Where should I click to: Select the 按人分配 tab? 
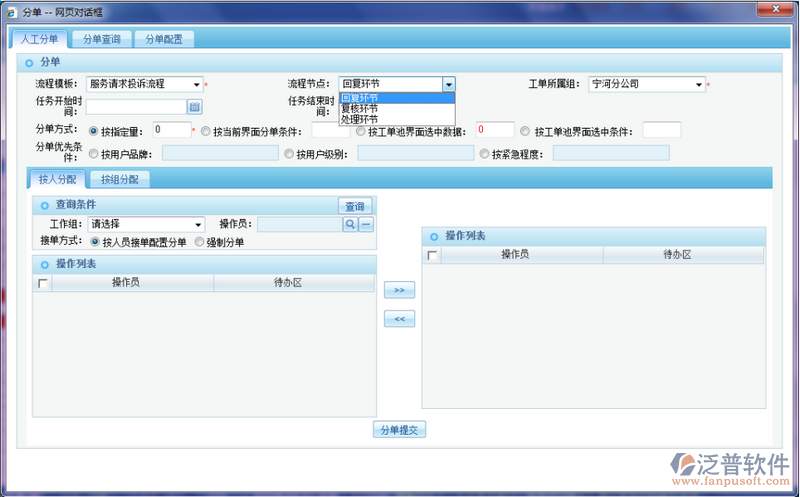coord(57,180)
